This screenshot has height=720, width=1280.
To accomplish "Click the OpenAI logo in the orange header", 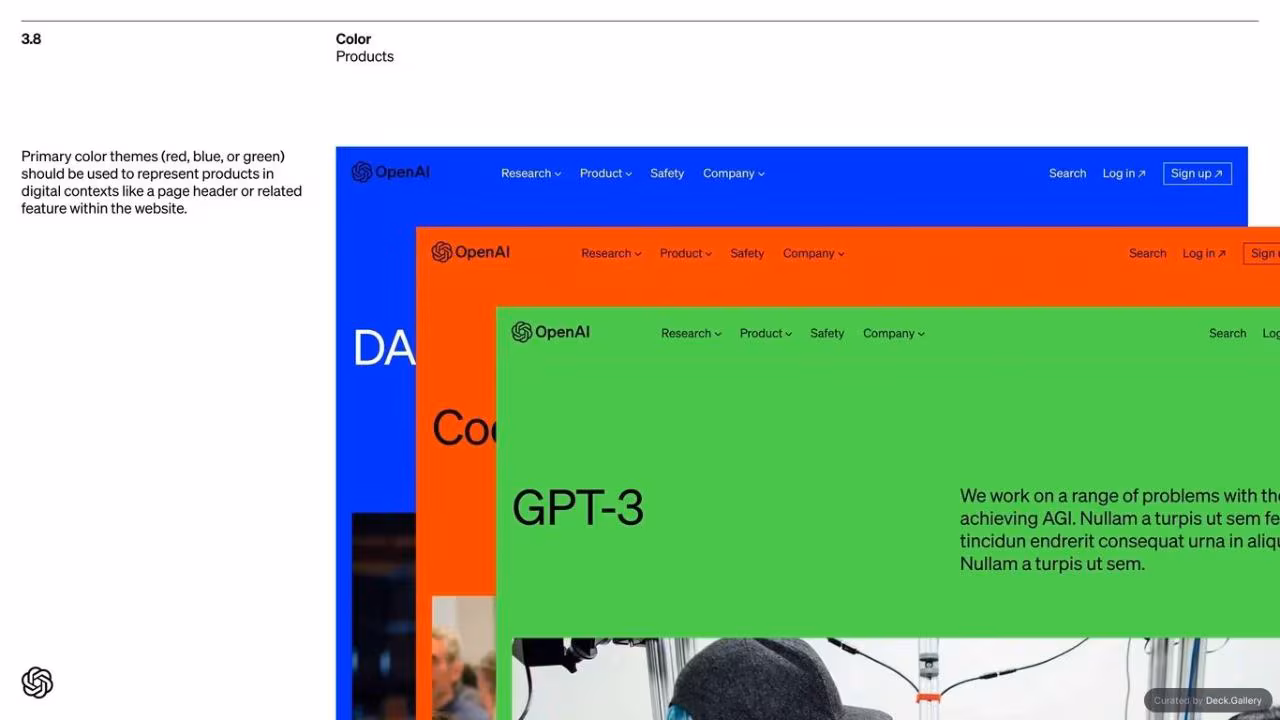I will [470, 252].
